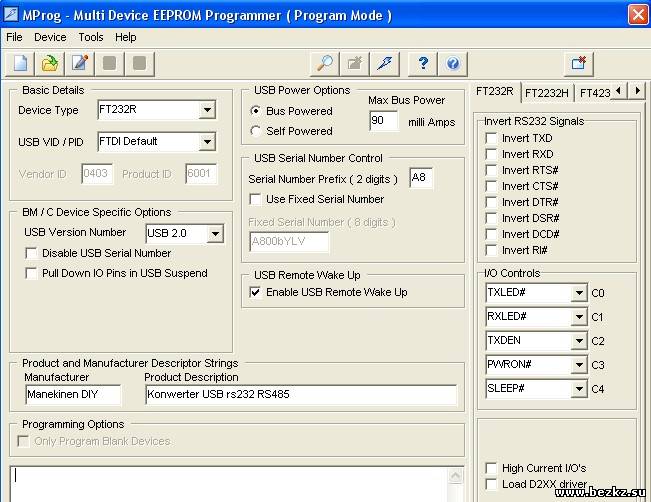Click the Product Description text field
651x502 pixels.
click(x=301, y=394)
